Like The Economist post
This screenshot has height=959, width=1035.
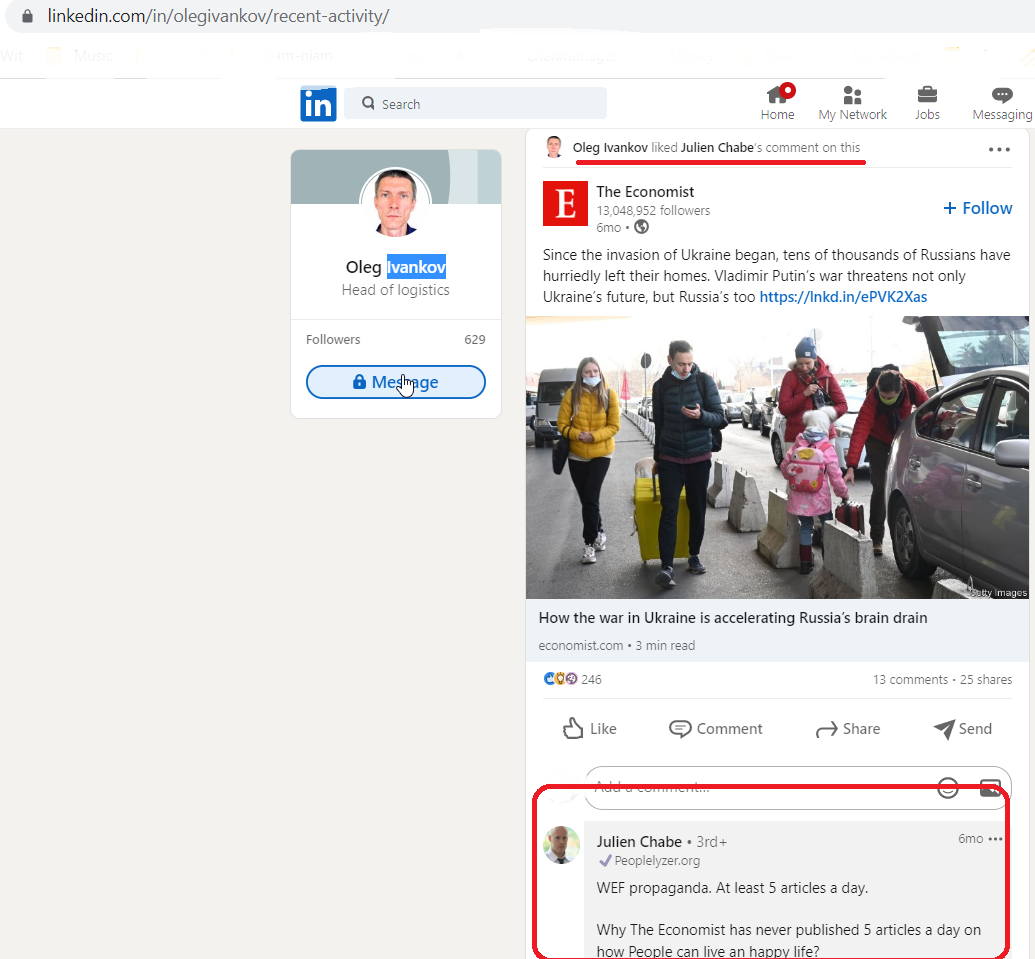[x=589, y=729]
